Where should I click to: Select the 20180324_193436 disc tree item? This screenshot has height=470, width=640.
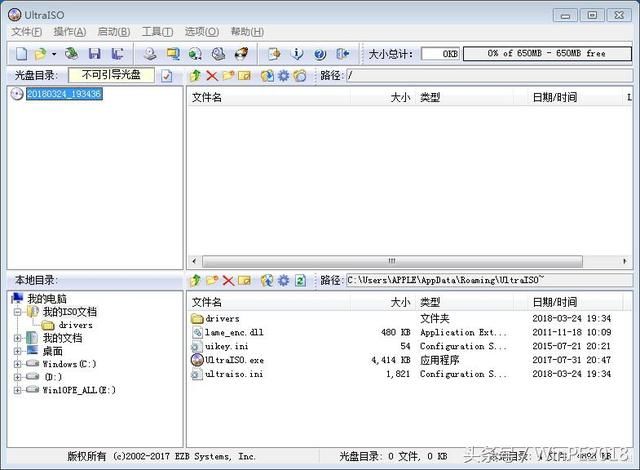tap(64, 94)
